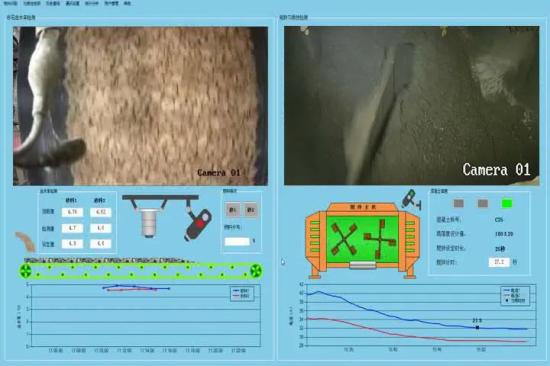Click the right green conveyor belt wheel
This screenshot has height=366, width=550.
[256, 271]
